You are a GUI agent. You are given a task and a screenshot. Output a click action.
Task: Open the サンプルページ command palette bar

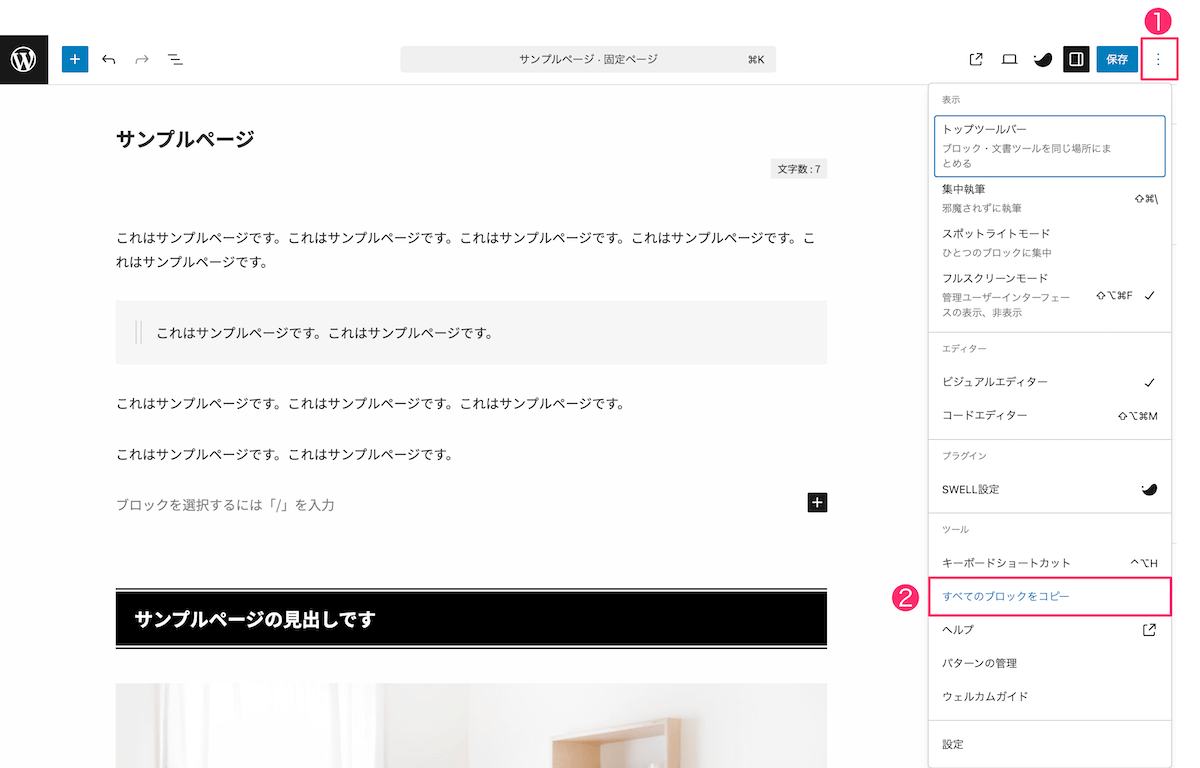tap(588, 60)
